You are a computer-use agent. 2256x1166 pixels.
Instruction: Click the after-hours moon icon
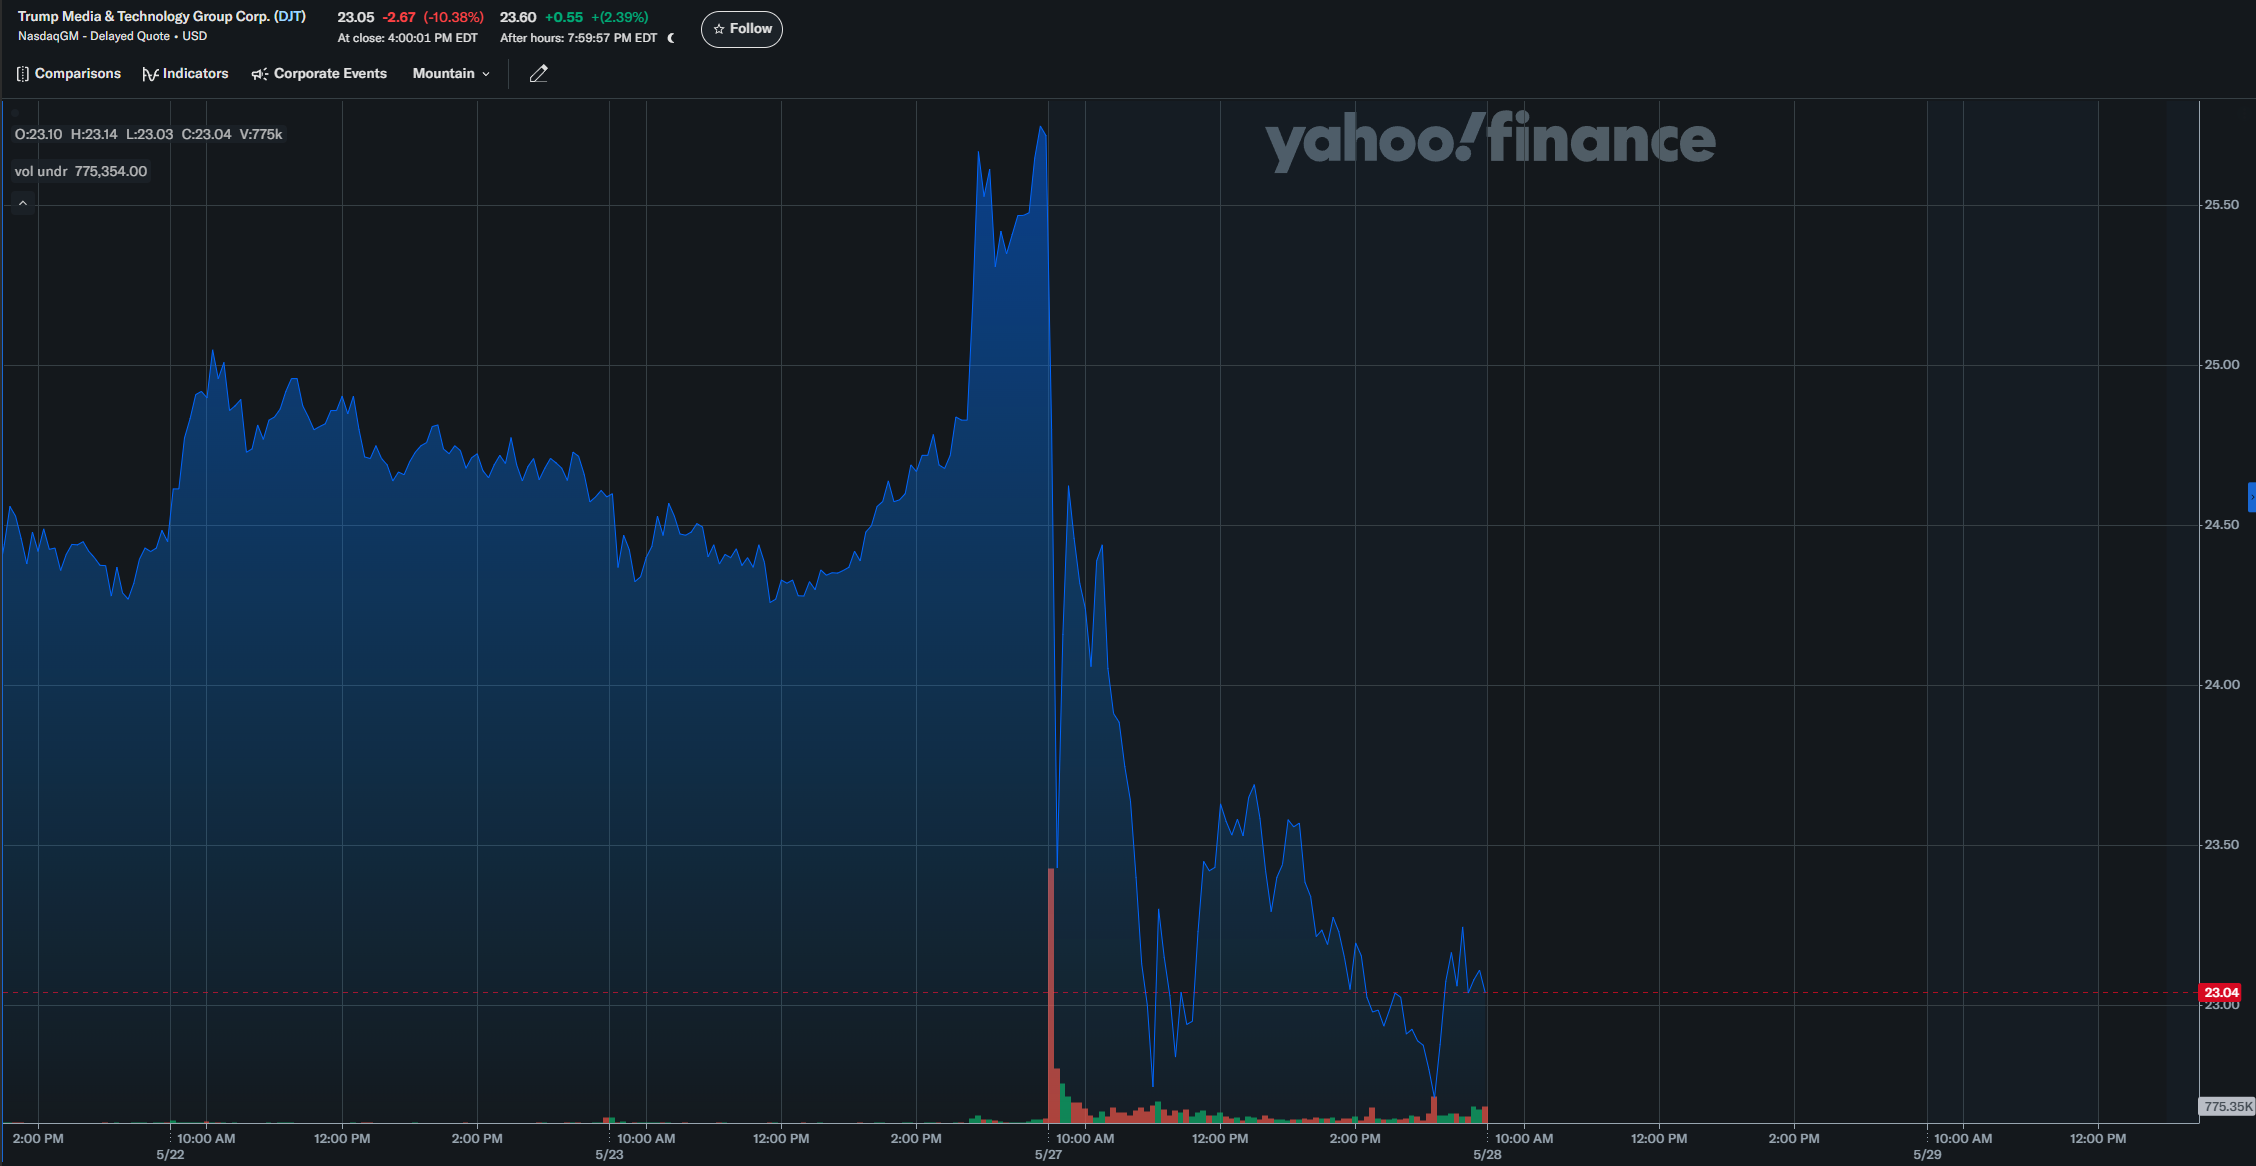pos(671,38)
